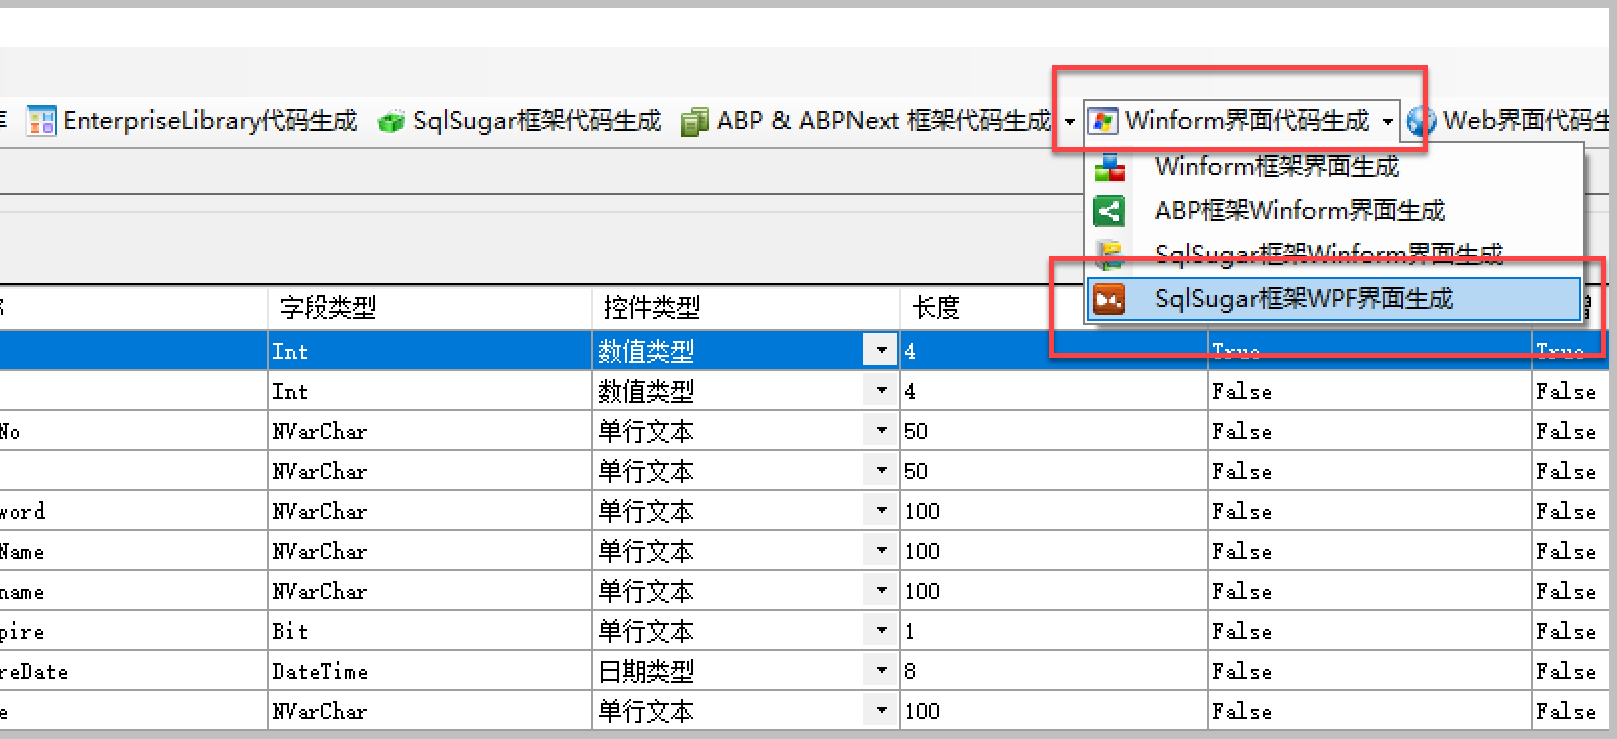This screenshot has height=739, width=1617.
Task: Click the SqlSugar框架WPF界面生成 menu icon
Action: 1109,298
